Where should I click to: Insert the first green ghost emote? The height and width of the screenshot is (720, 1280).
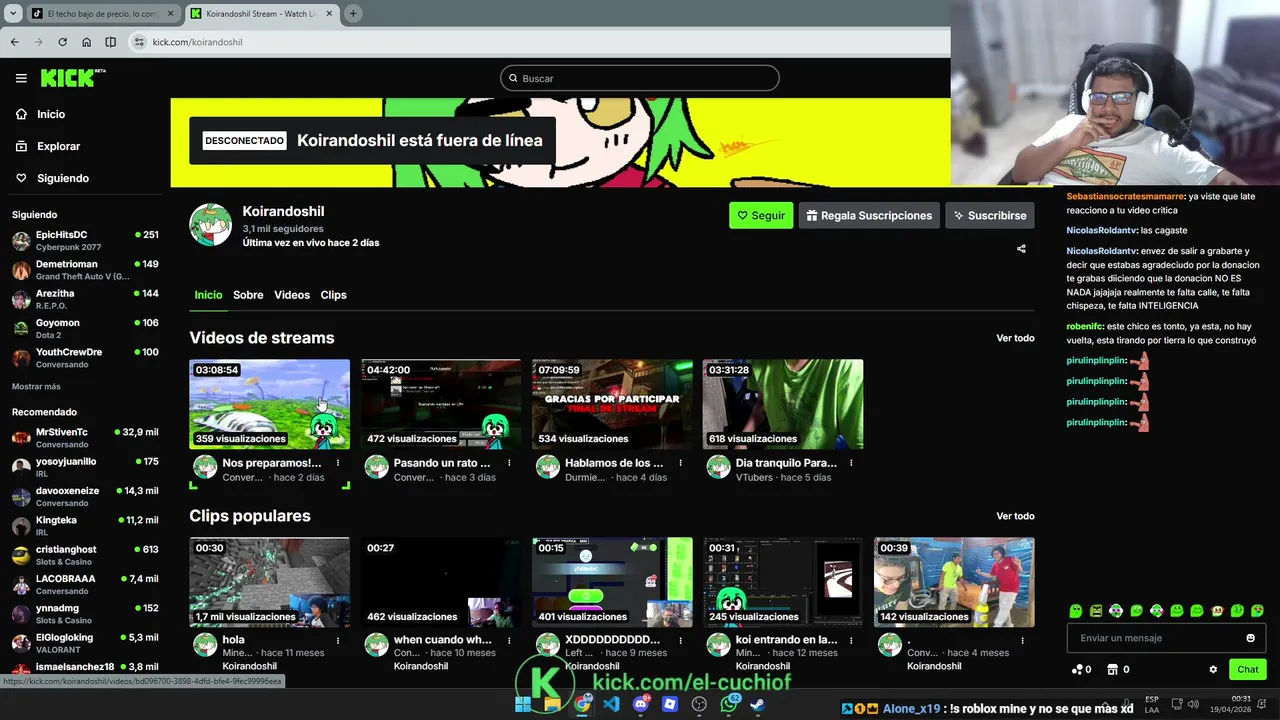coord(1076,610)
